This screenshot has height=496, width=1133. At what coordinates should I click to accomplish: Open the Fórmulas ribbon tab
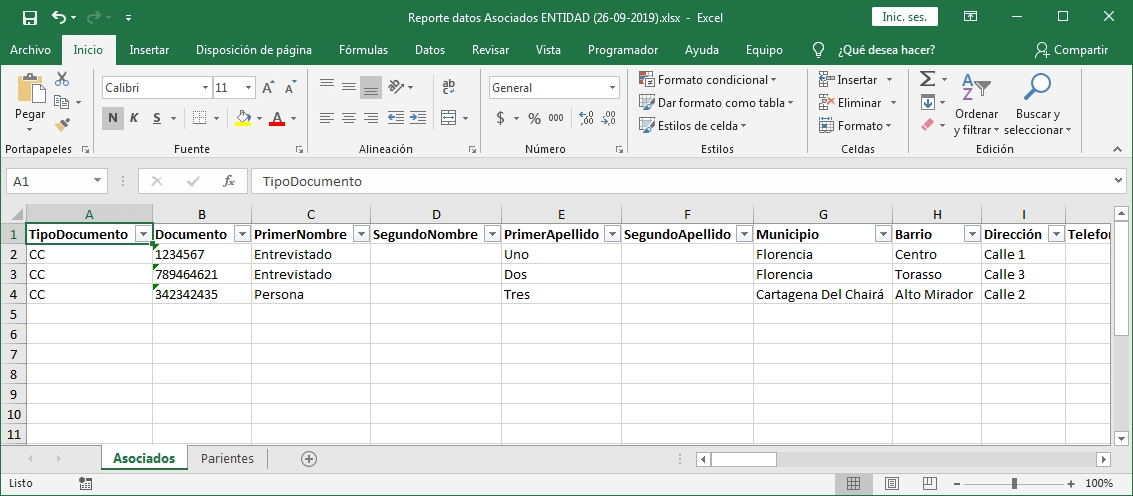(363, 50)
